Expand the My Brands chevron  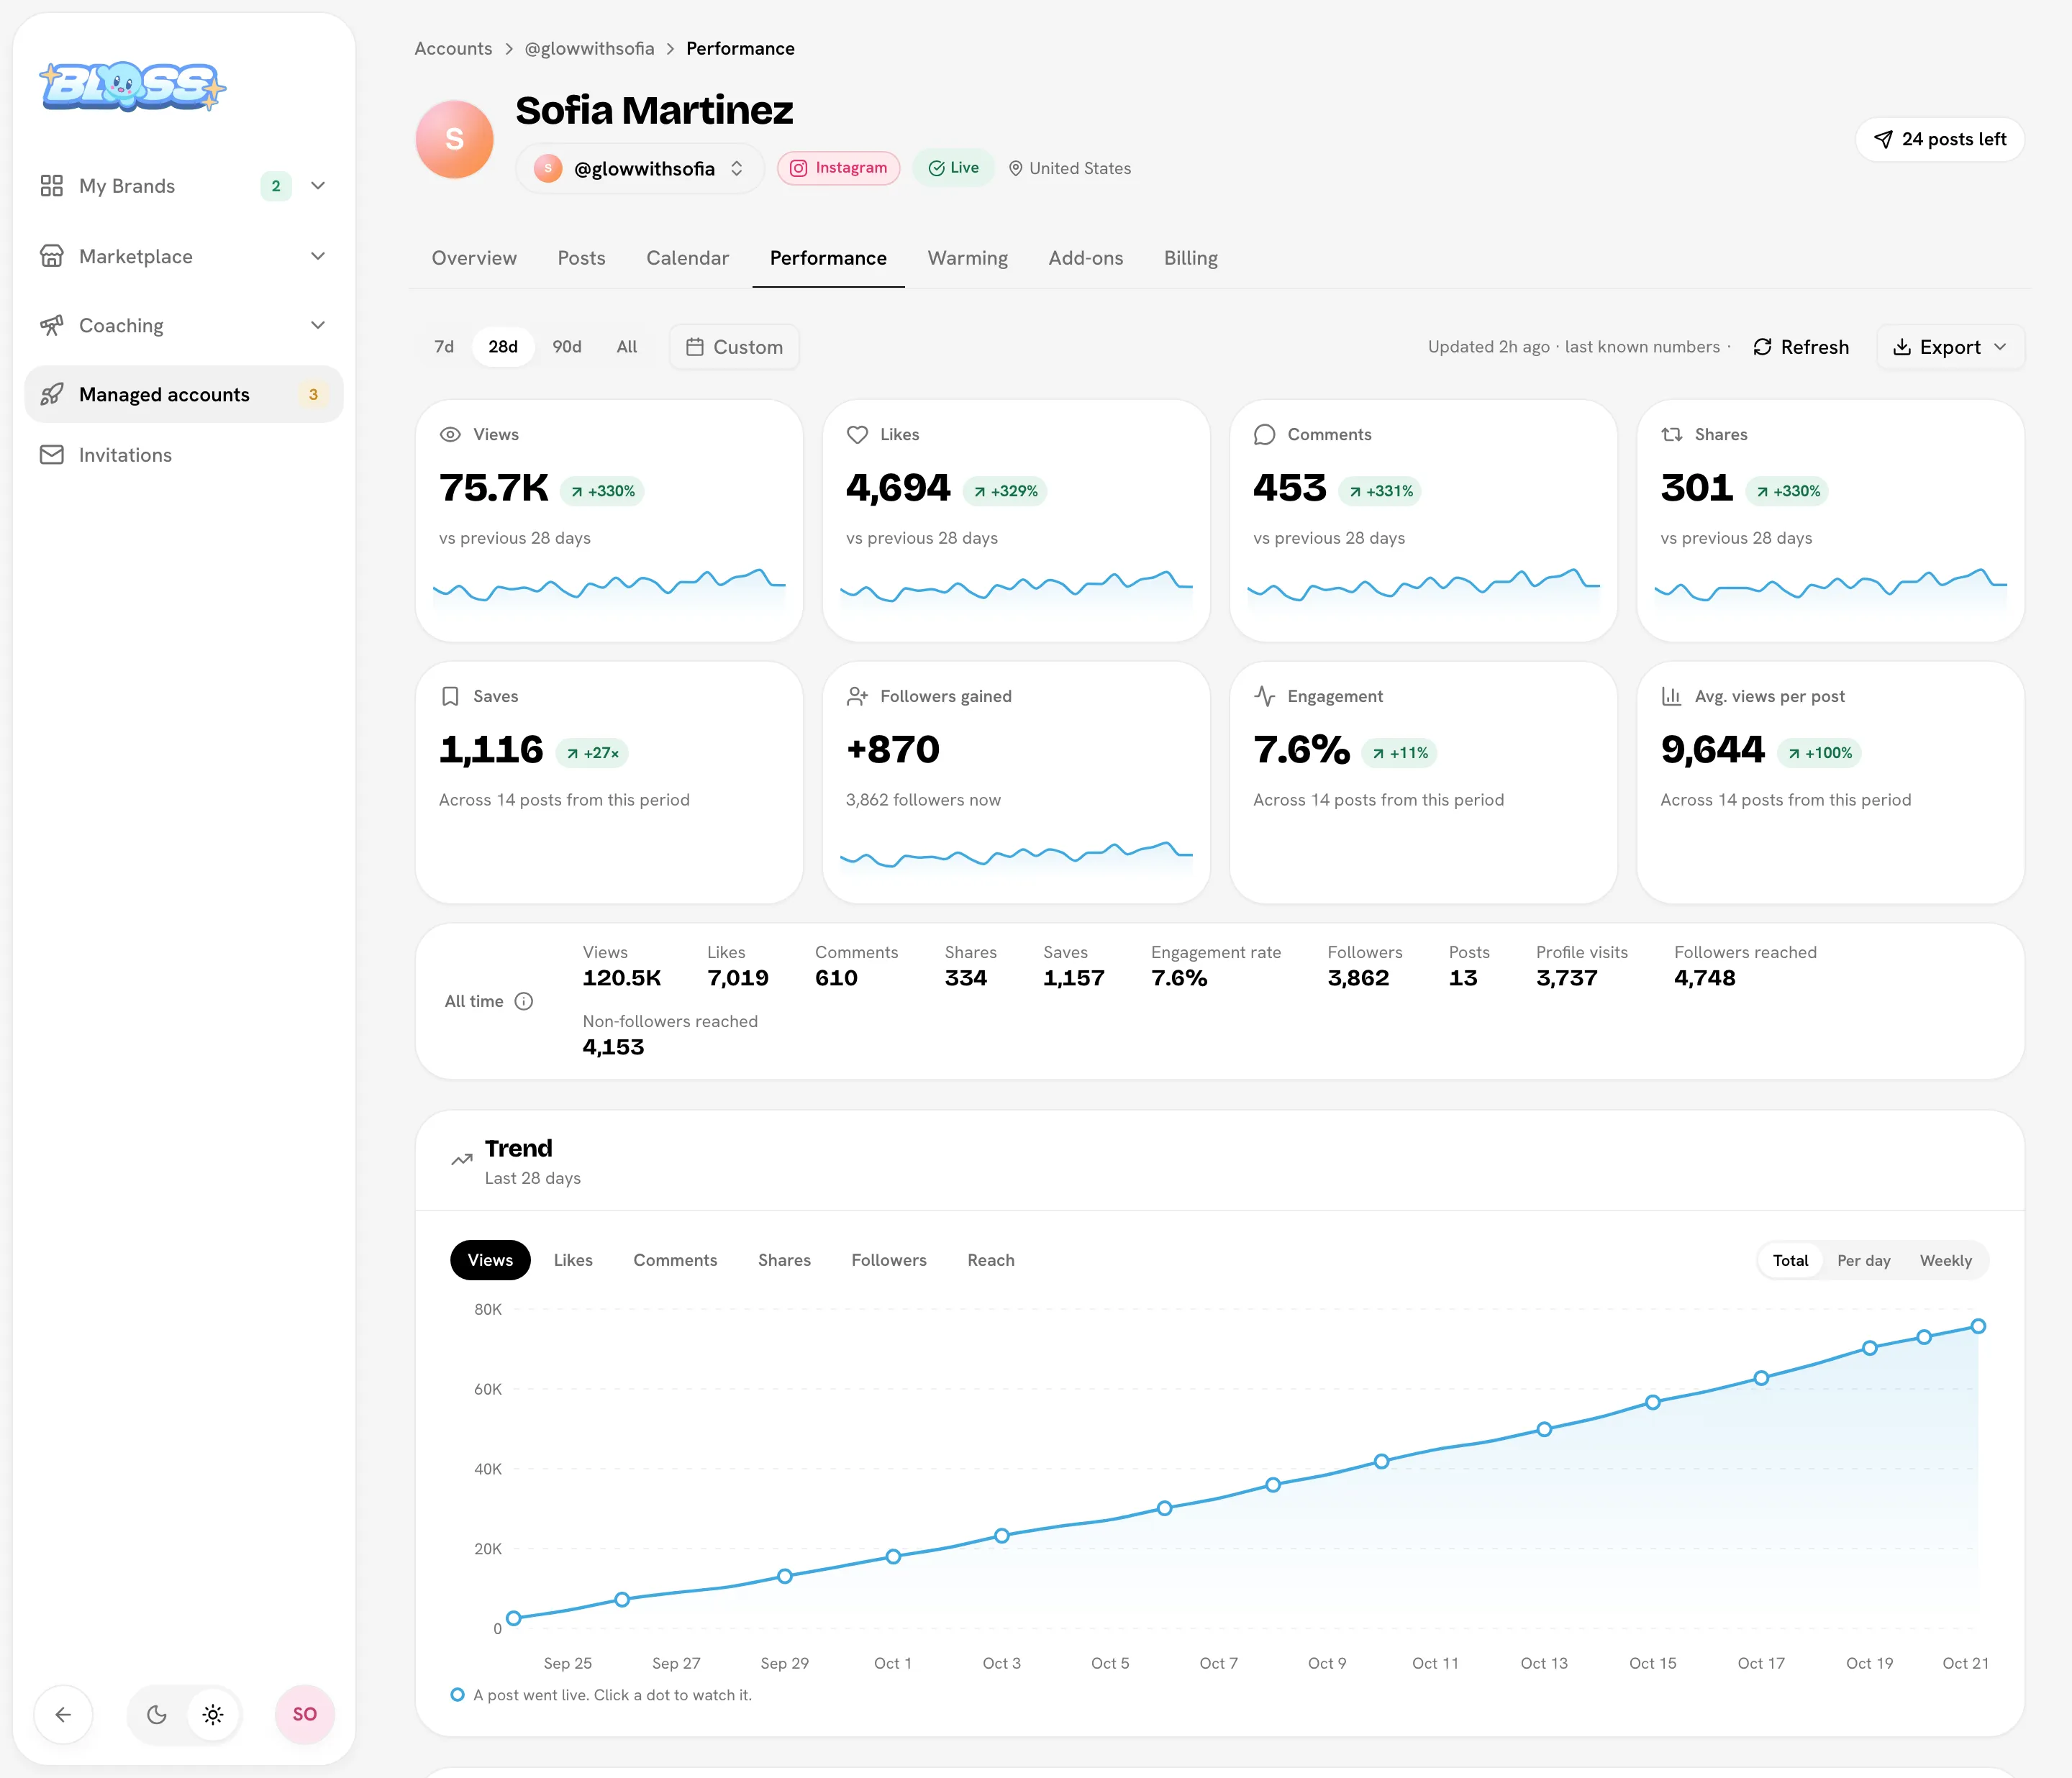318,186
